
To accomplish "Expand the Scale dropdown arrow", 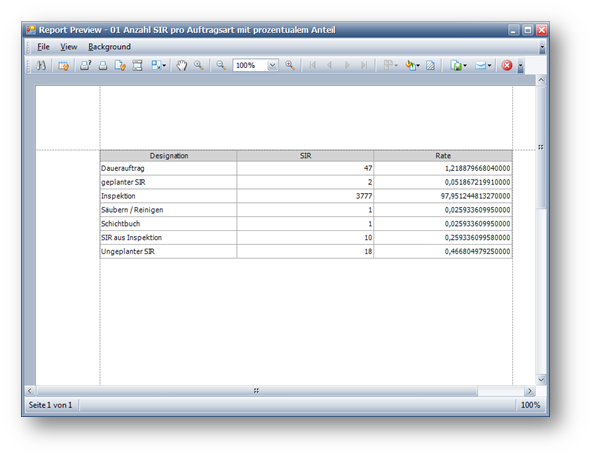I will pos(164,66).
